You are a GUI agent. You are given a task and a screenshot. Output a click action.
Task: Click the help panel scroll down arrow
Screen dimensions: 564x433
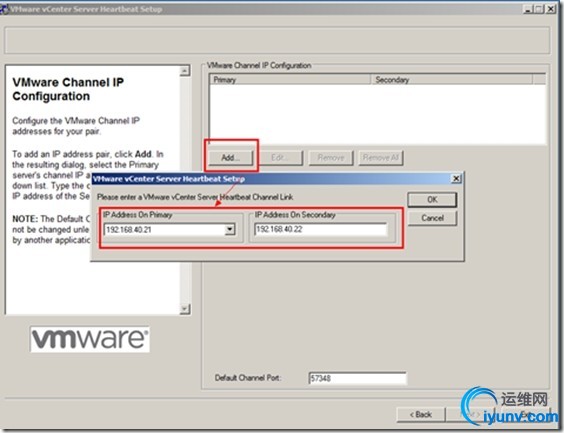(x=185, y=309)
